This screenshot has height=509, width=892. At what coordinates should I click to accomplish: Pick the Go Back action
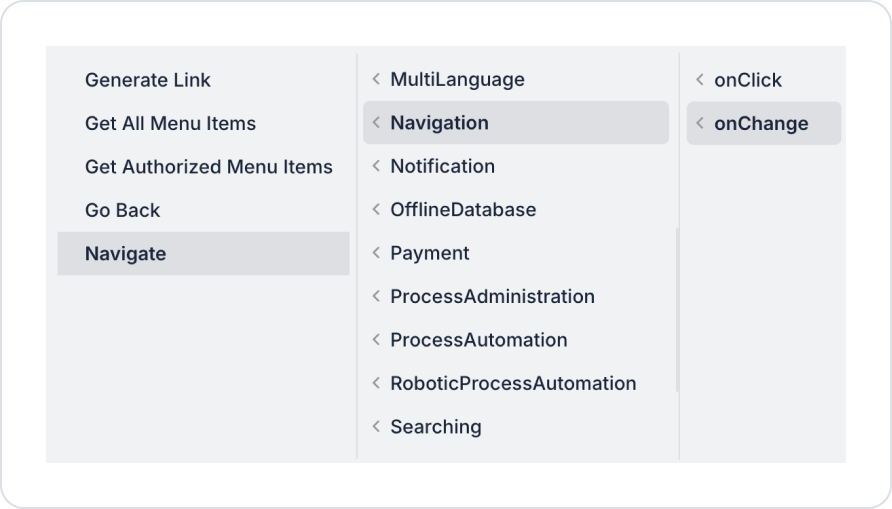(x=122, y=210)
